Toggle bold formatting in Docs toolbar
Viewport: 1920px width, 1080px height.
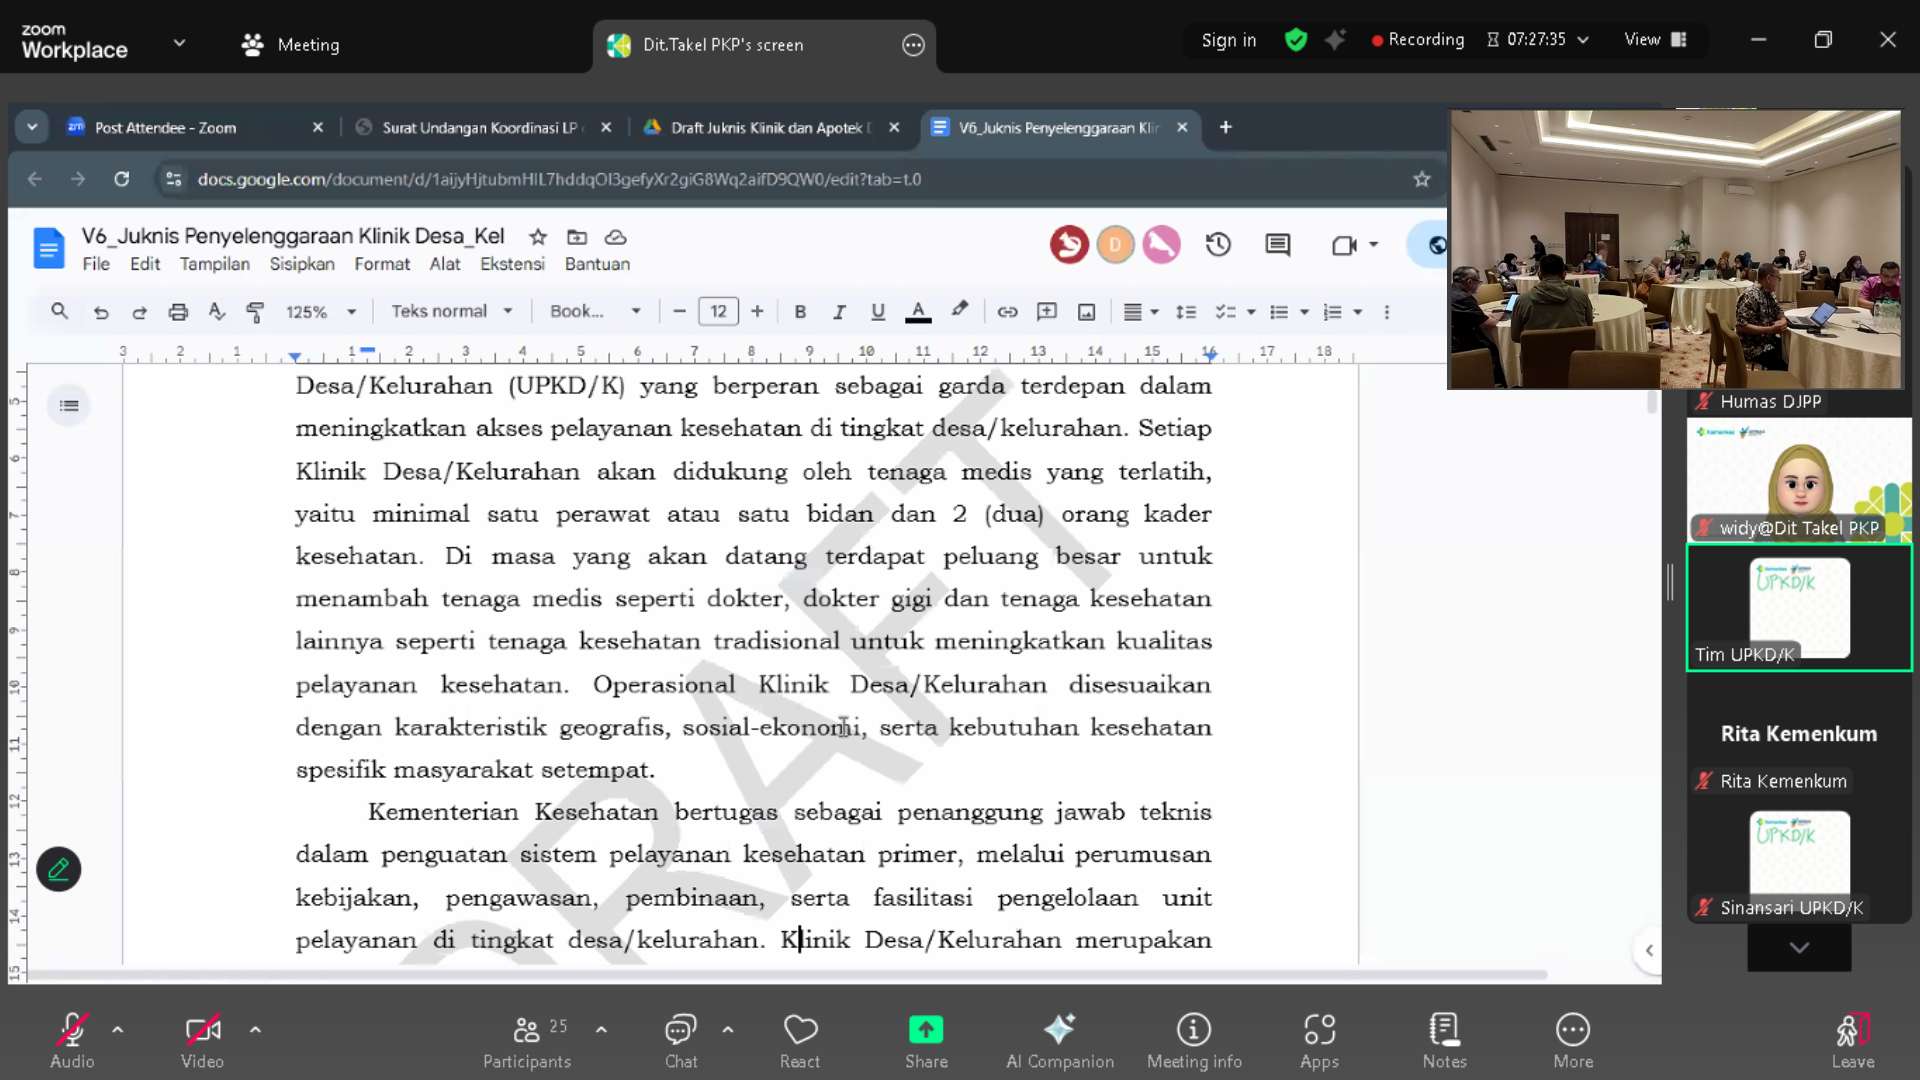pyautogui.click(x=800, y=312)
